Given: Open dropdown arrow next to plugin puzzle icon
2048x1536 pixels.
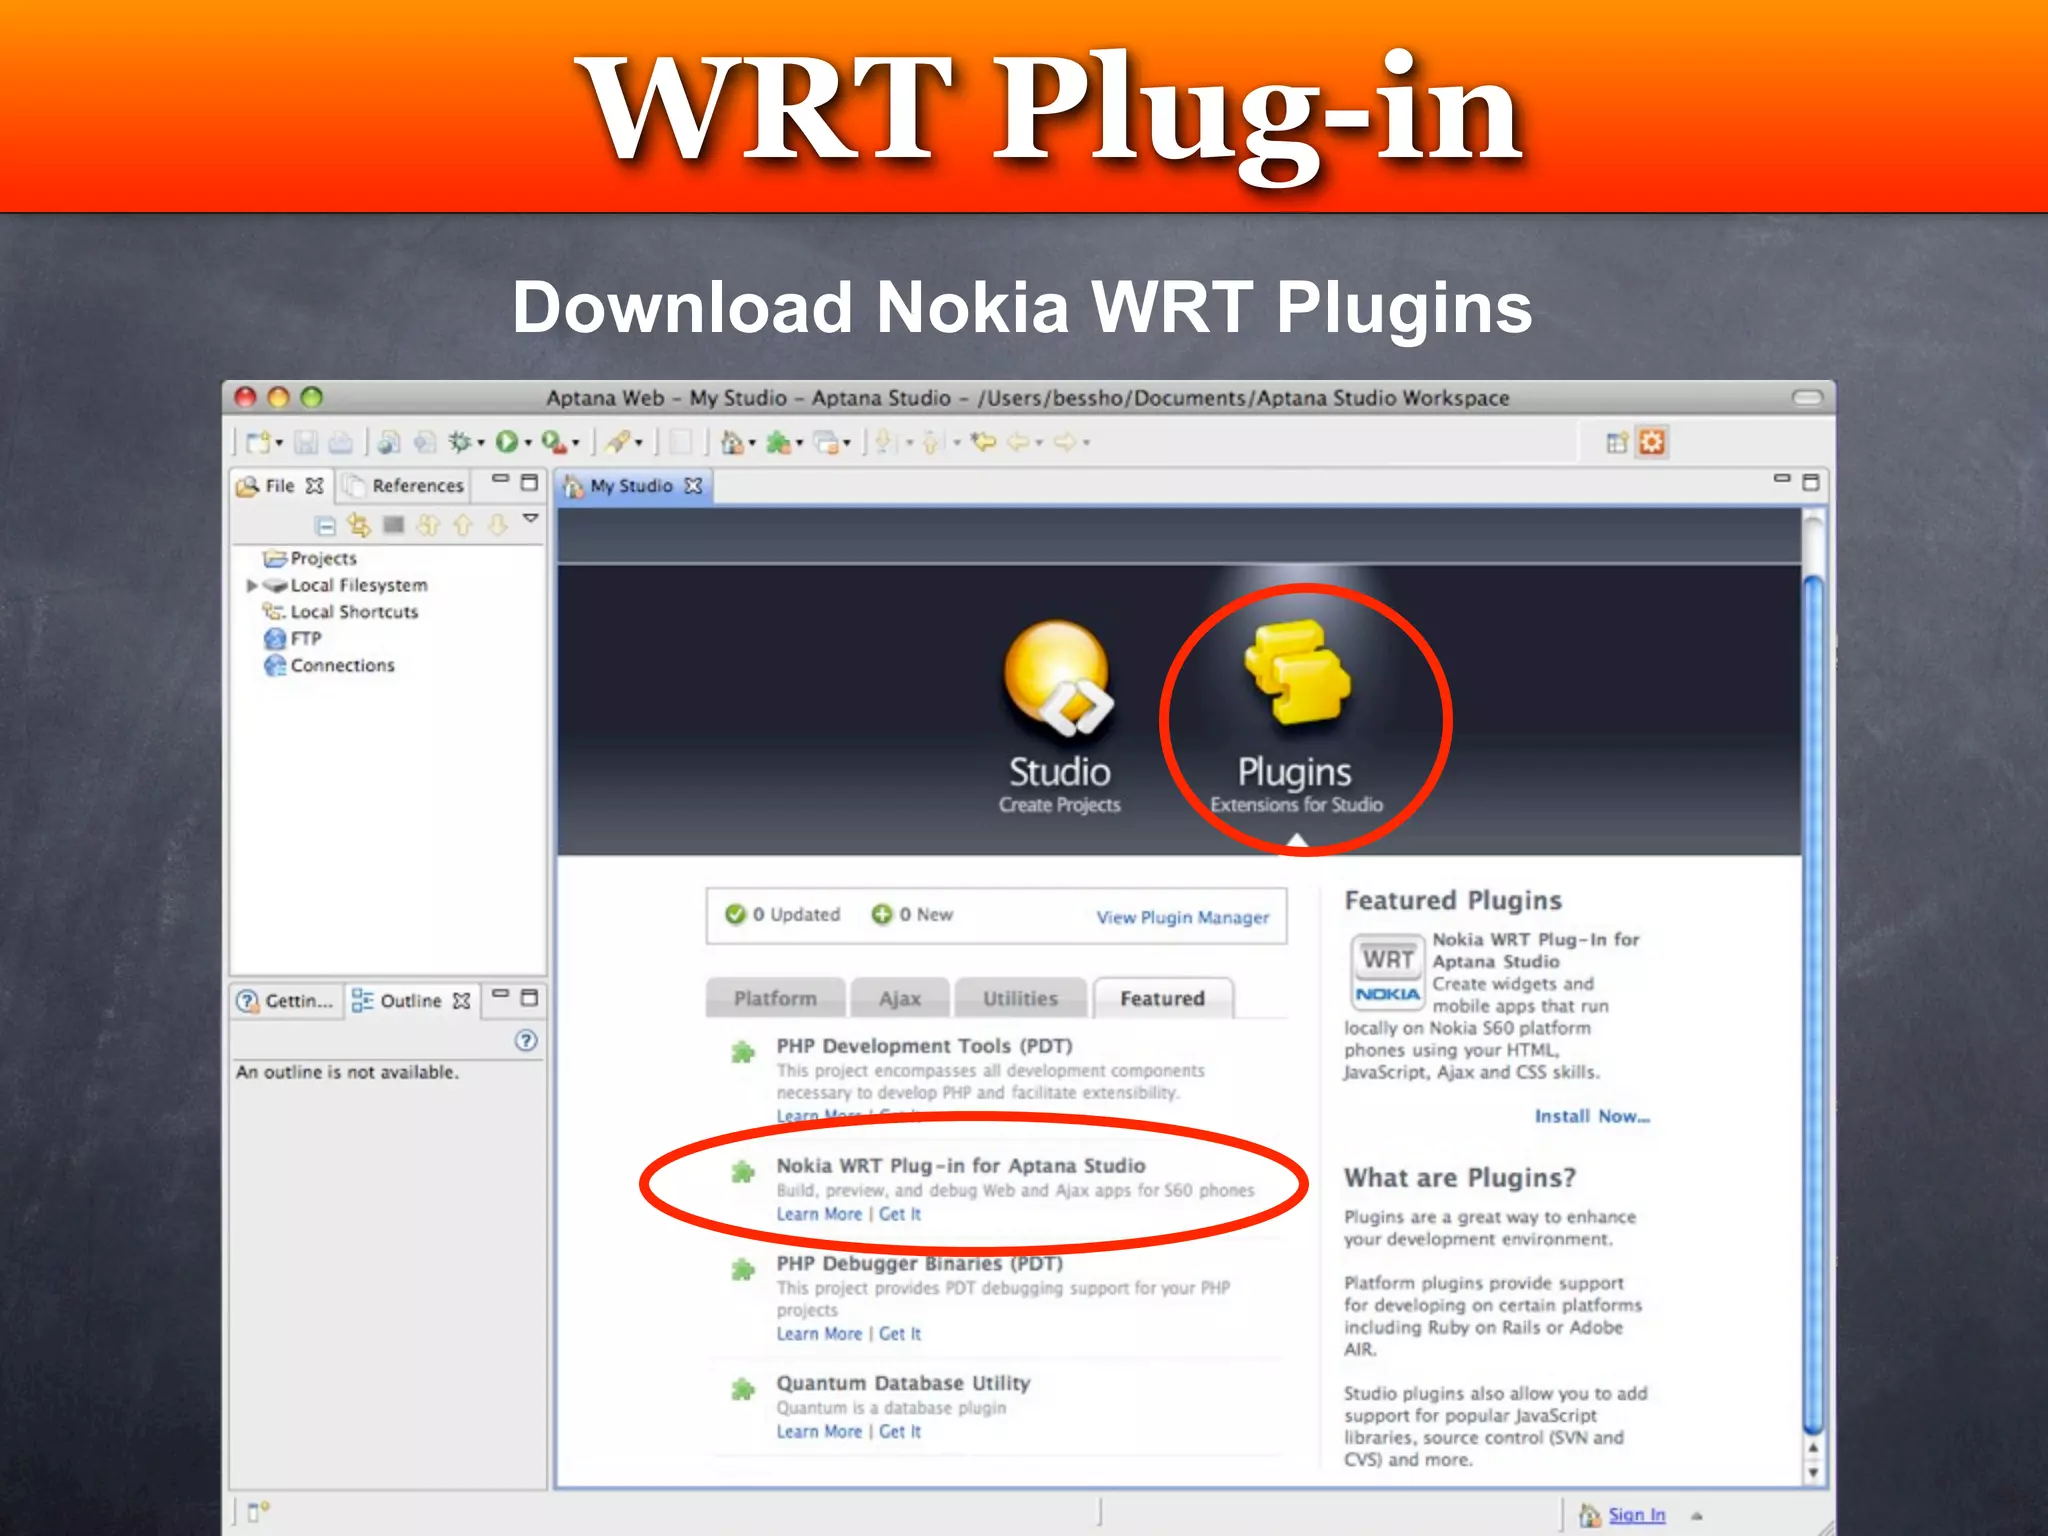Looking at the screenshot, I should pyautogui.click(x=800, y=443).
